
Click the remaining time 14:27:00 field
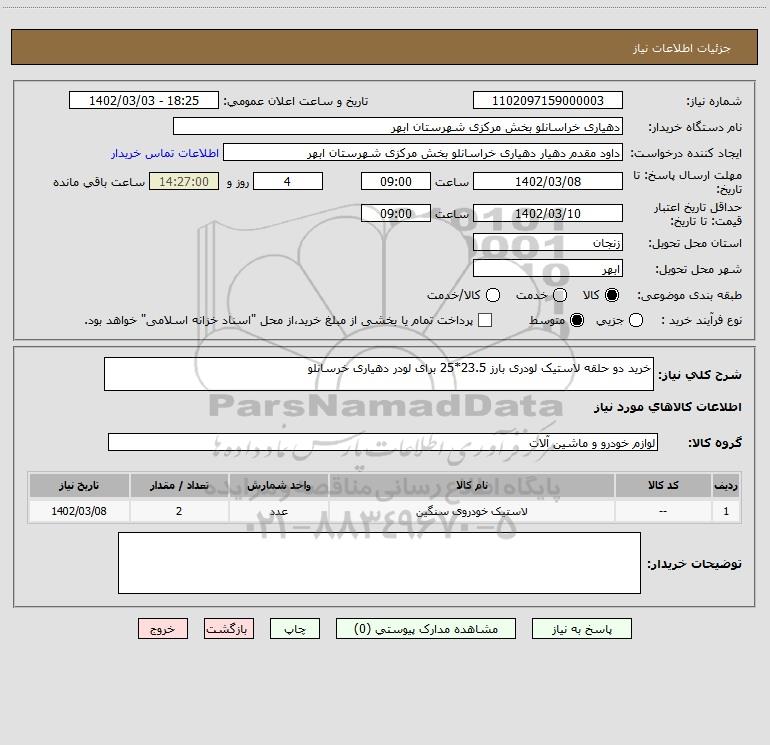pyautogui.click(x=184, y=181)
